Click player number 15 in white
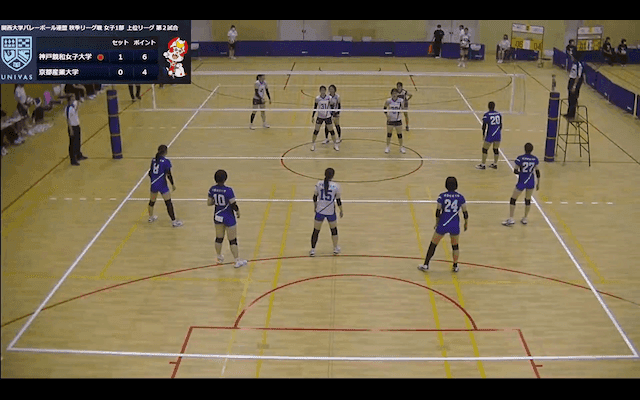Viewport: 640px width, 400px height. point(326,211)
